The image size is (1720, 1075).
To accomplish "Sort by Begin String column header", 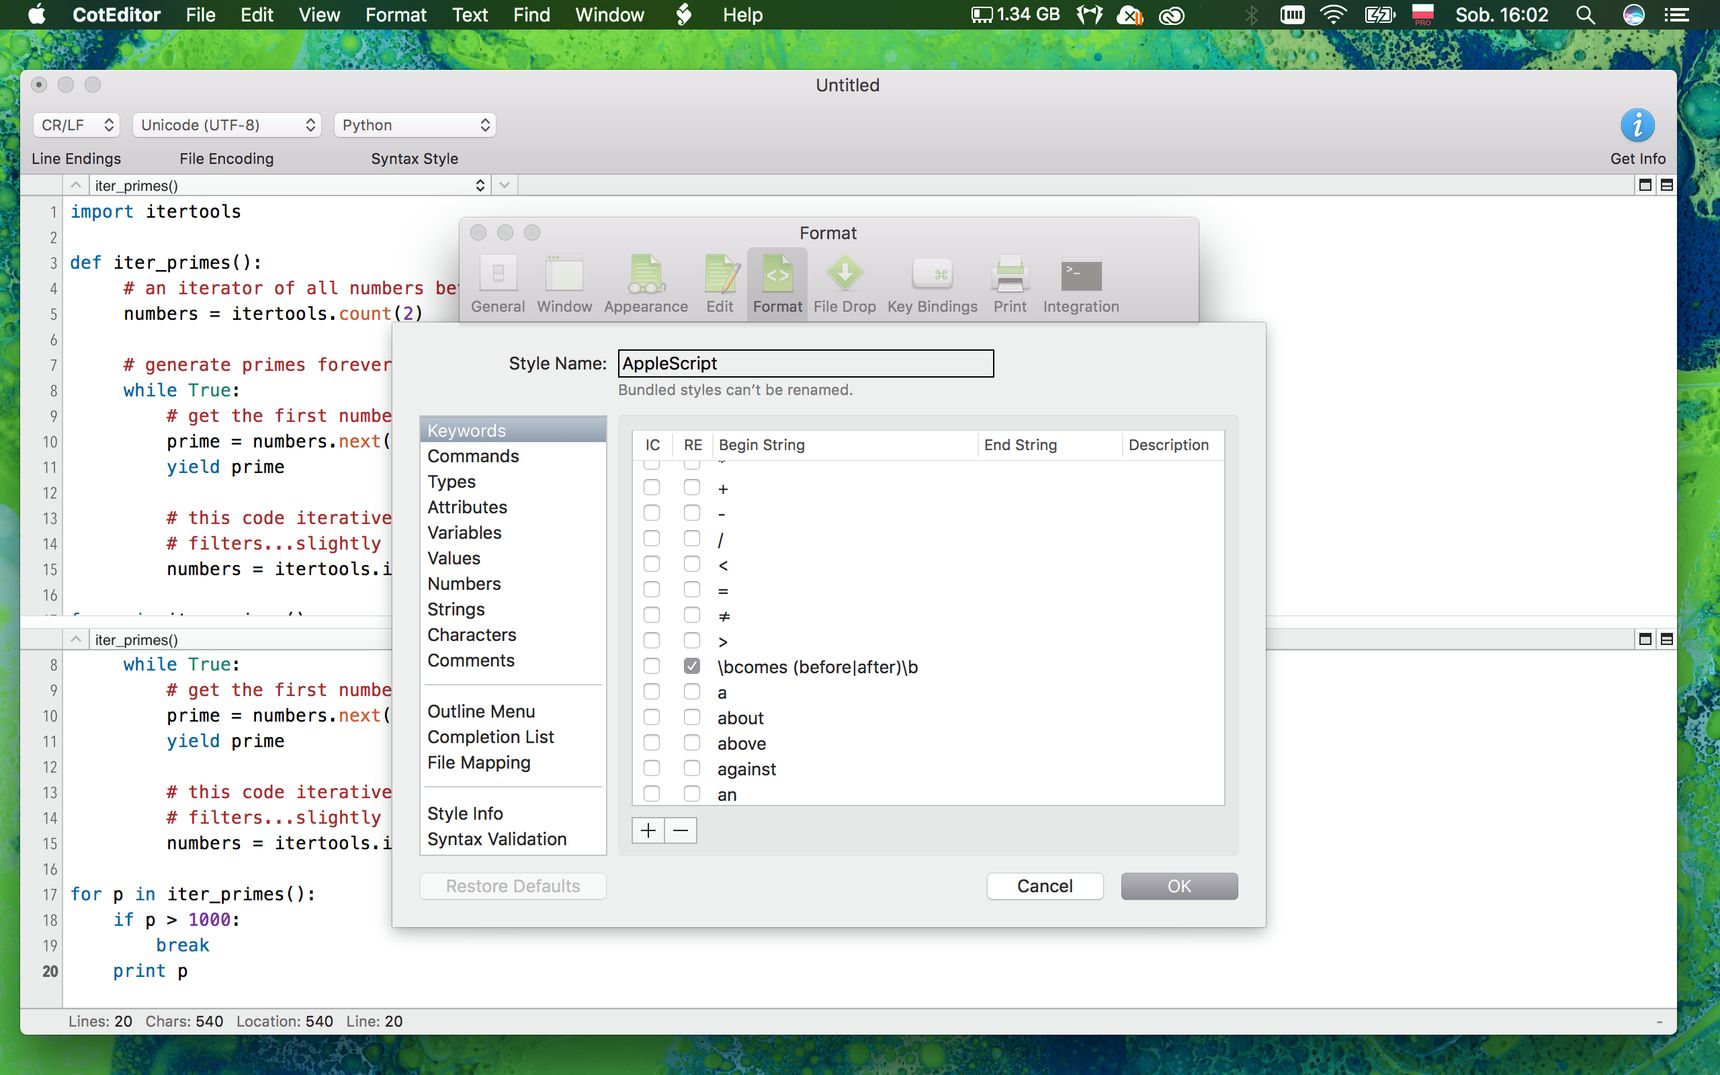I will click(844, 445).
